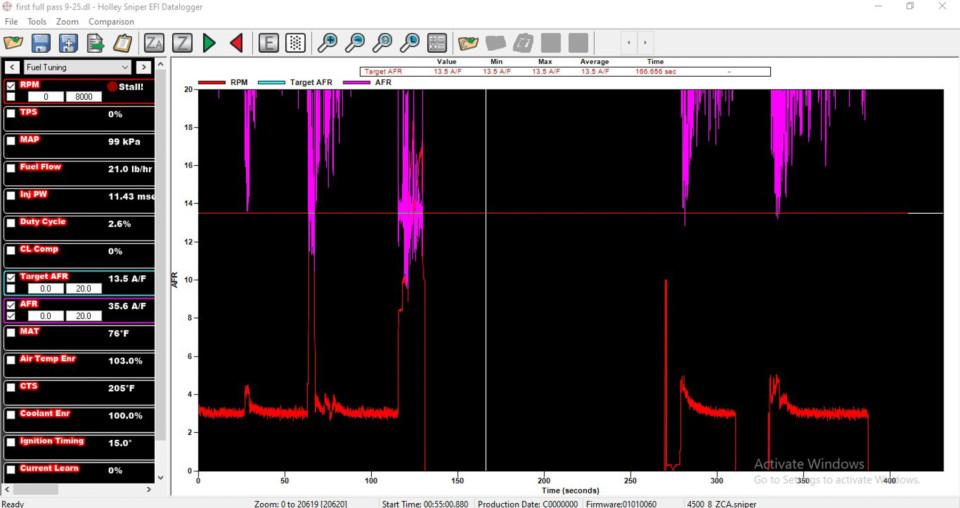Screen dimensions: 960x508
Task: Click the horizontal scrollbar left arrow under channel list
Action: click(x=7, y=490)
